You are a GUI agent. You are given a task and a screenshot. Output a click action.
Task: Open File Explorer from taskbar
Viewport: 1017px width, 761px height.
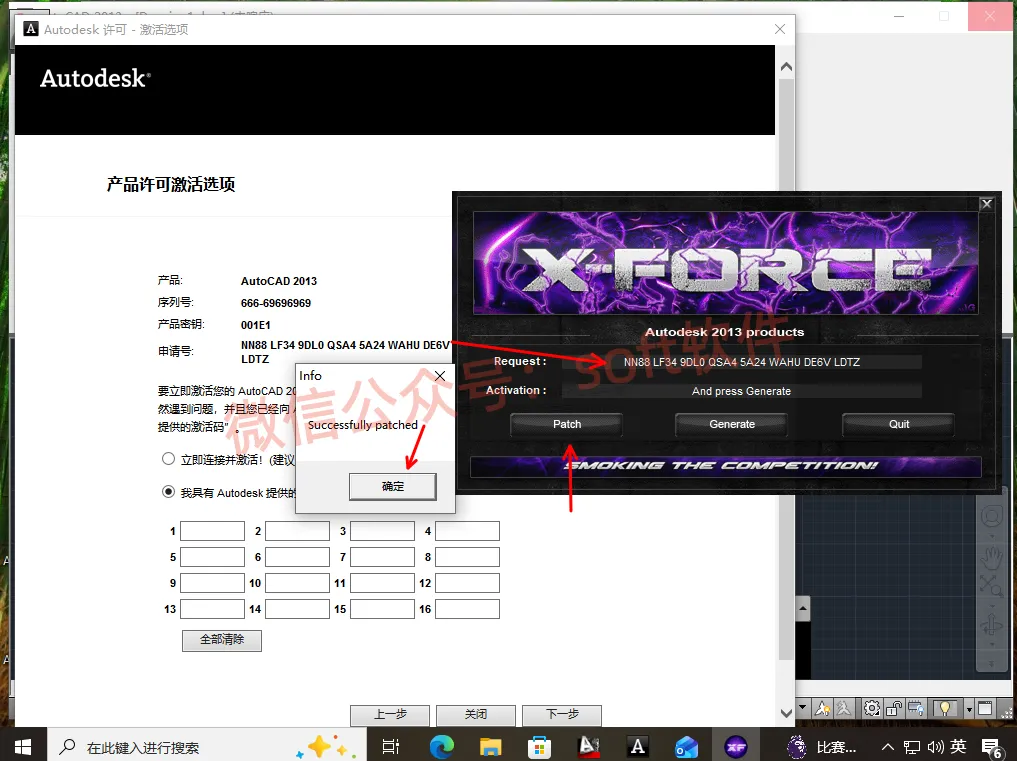[x=490, y=747]
